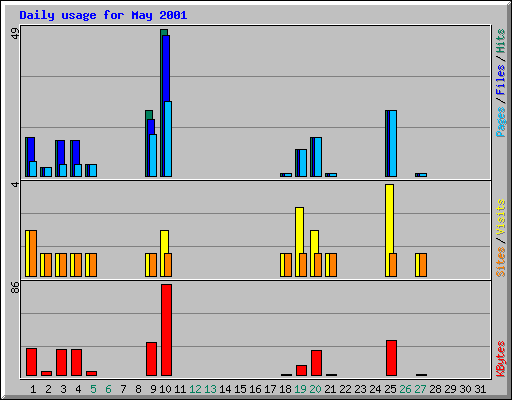The width and height of the screenshot is (512, 400).
Task: Click the cyan Pages bar for day 20
Action: click(318, 157)
